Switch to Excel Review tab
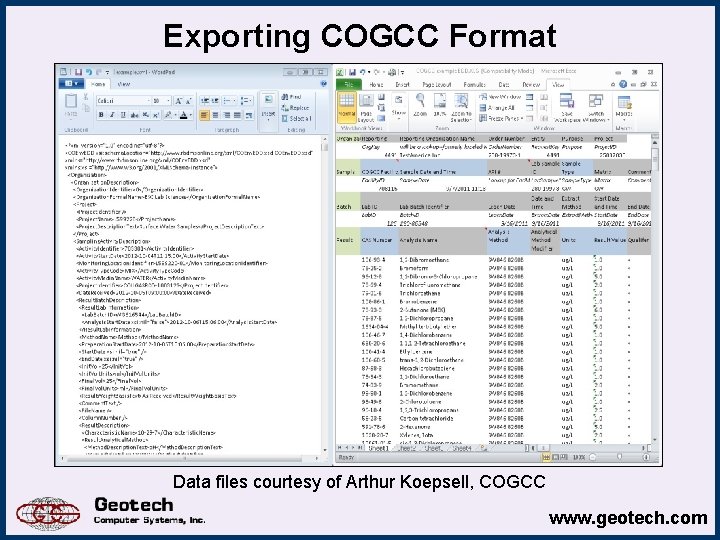 pos(531,84)
